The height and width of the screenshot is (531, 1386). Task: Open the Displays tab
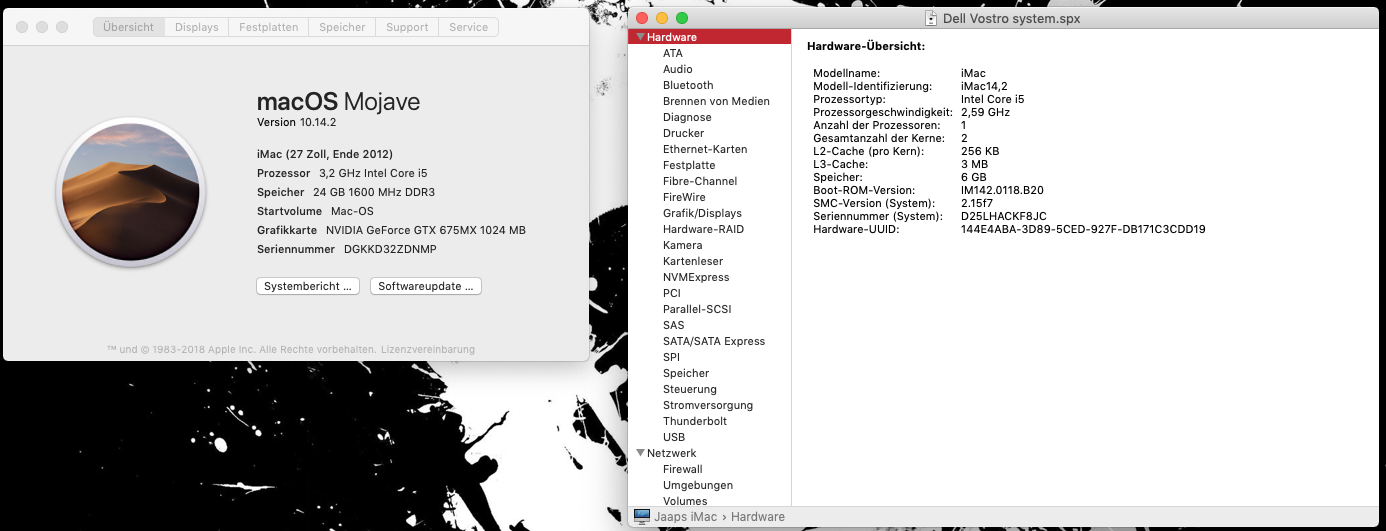(x=196, y=27)
